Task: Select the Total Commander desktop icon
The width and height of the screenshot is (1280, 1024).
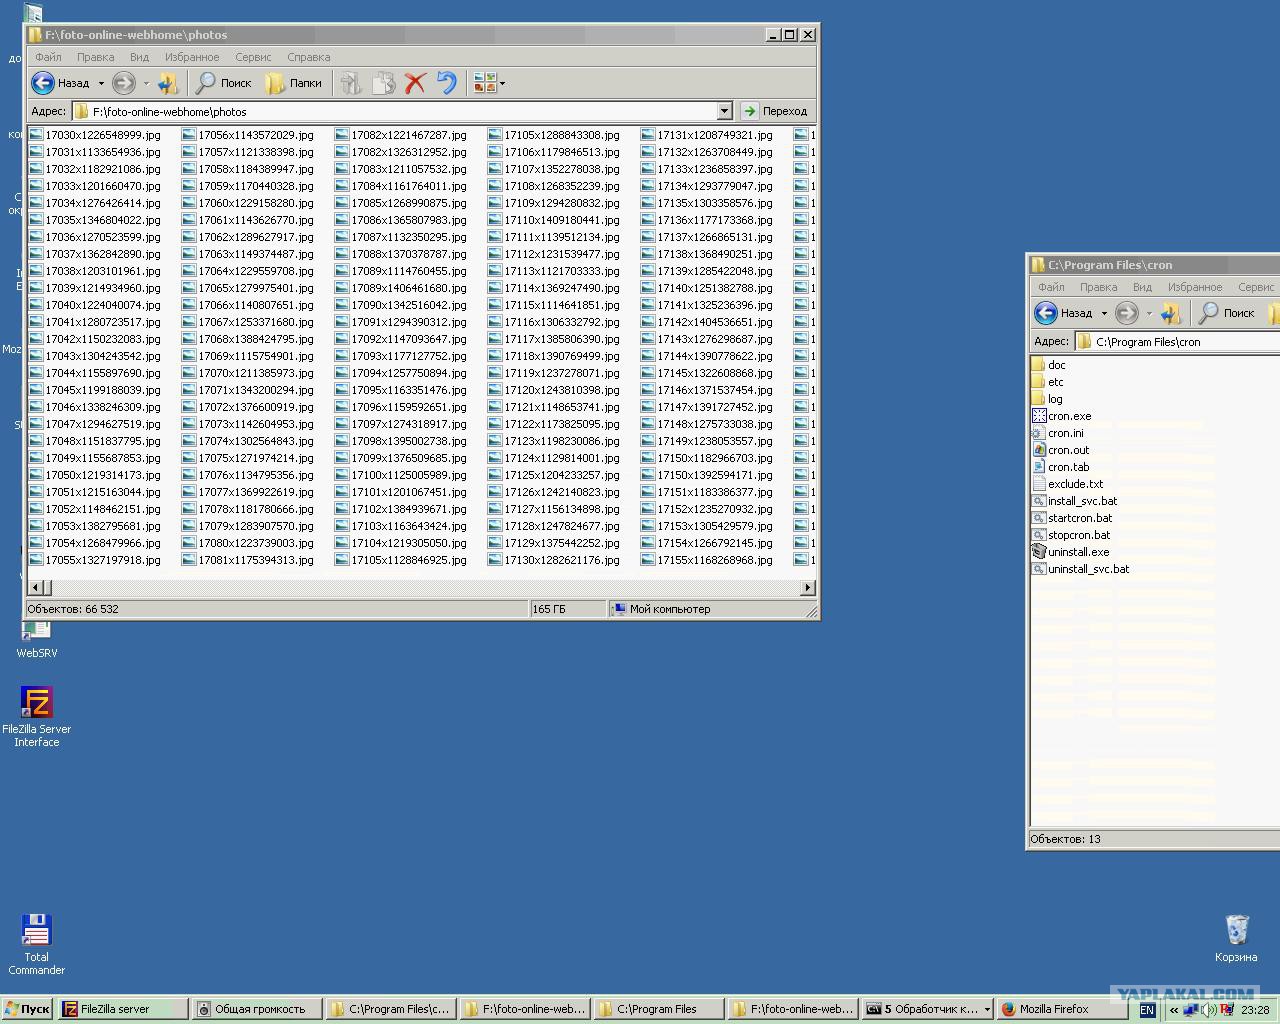Action: pyautogui.click(x=36, y=944)
